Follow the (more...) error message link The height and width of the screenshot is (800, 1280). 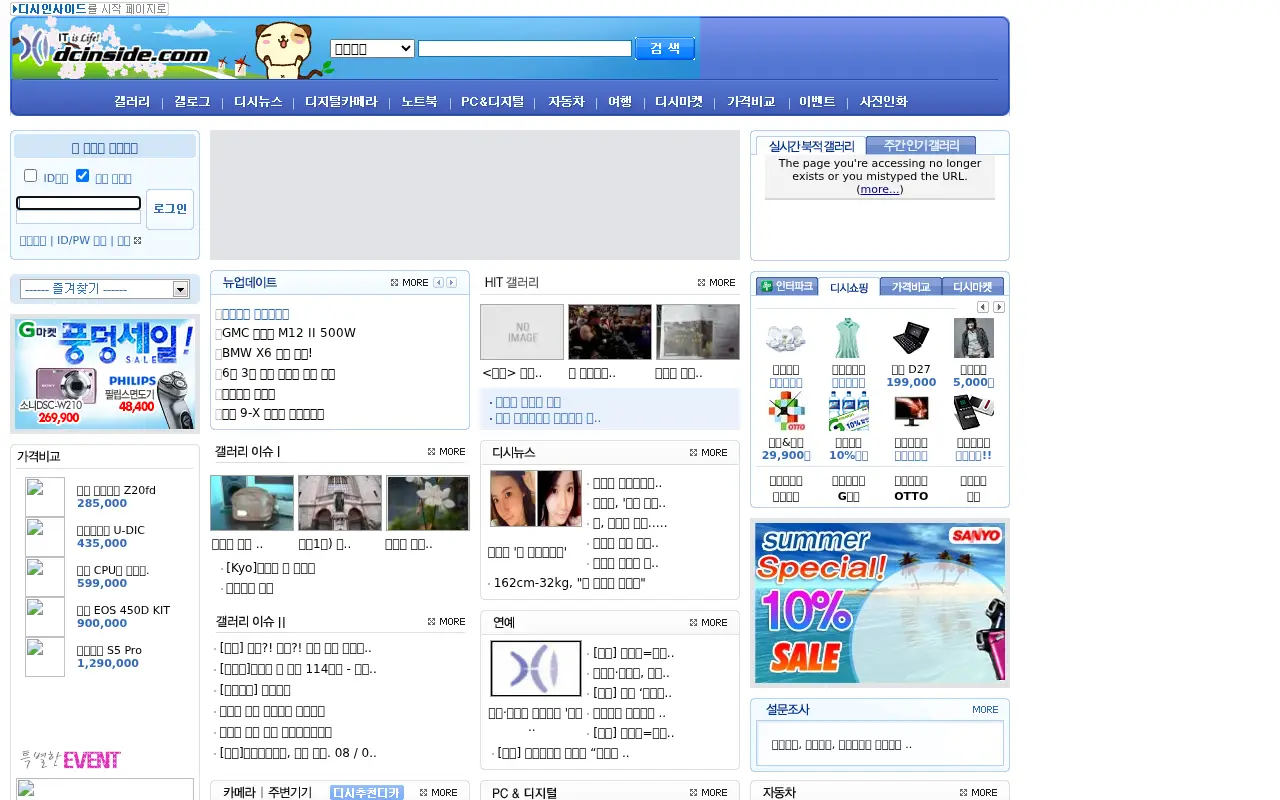tap(880, 189)
